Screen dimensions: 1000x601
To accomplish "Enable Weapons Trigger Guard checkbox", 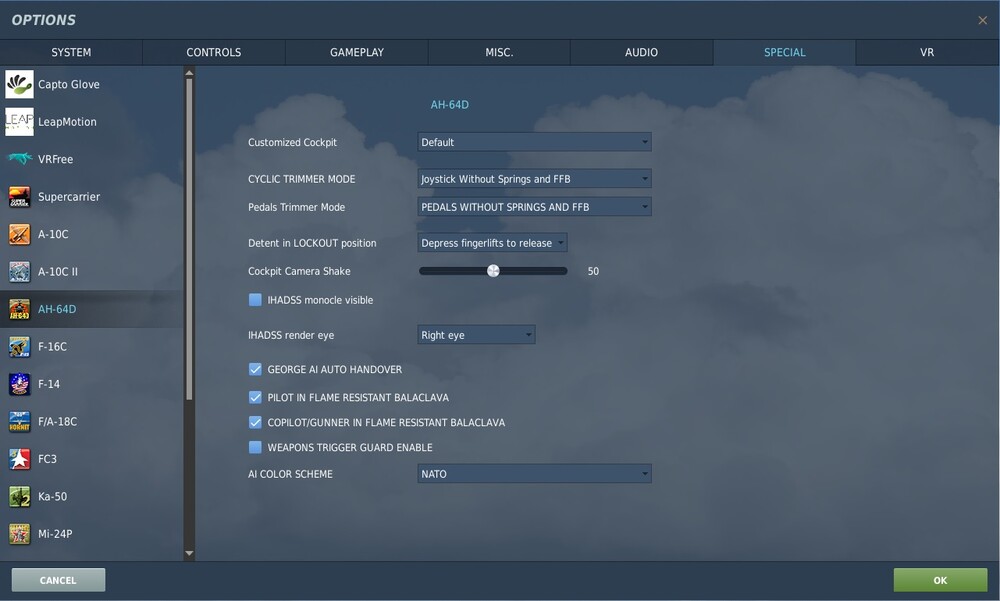I will [255, 447].
